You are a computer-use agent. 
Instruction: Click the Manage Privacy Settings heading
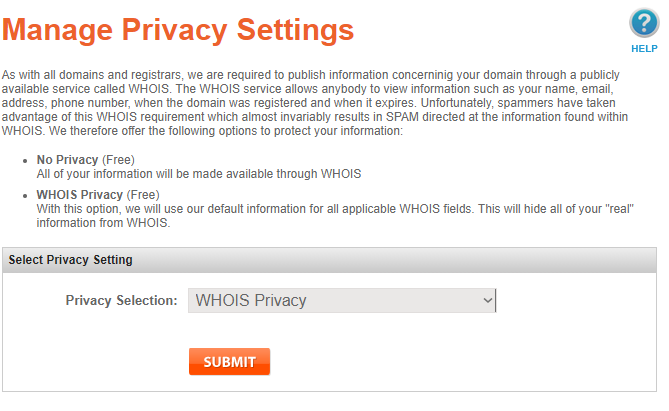(x=178, y=29)
